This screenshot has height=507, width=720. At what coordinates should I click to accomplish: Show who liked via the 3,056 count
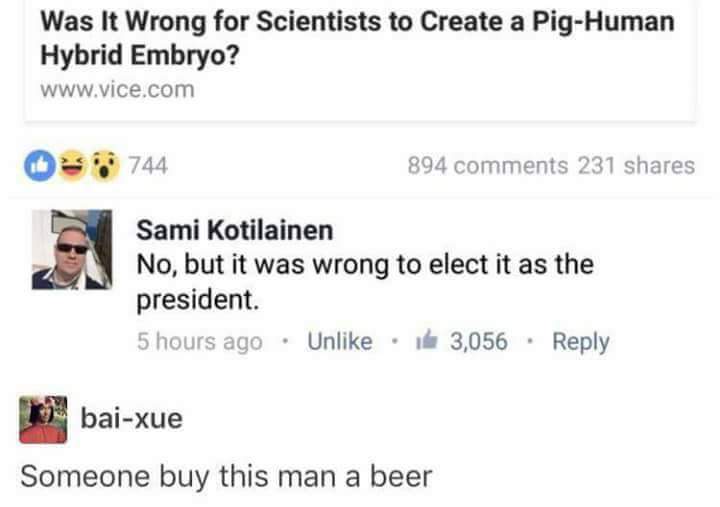[x=479, y=342]
